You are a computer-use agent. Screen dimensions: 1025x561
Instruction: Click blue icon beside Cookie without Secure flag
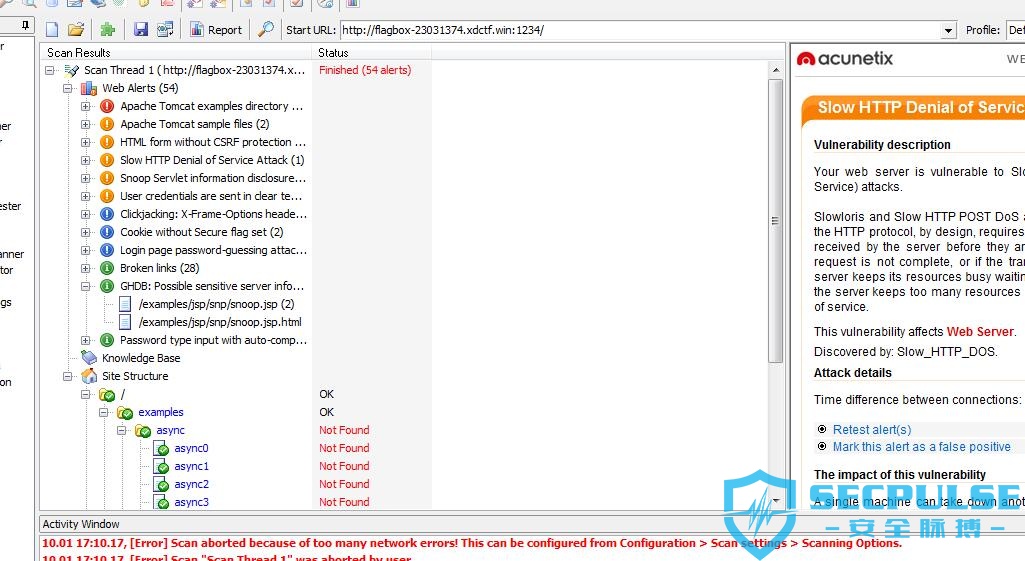point(107,232)
